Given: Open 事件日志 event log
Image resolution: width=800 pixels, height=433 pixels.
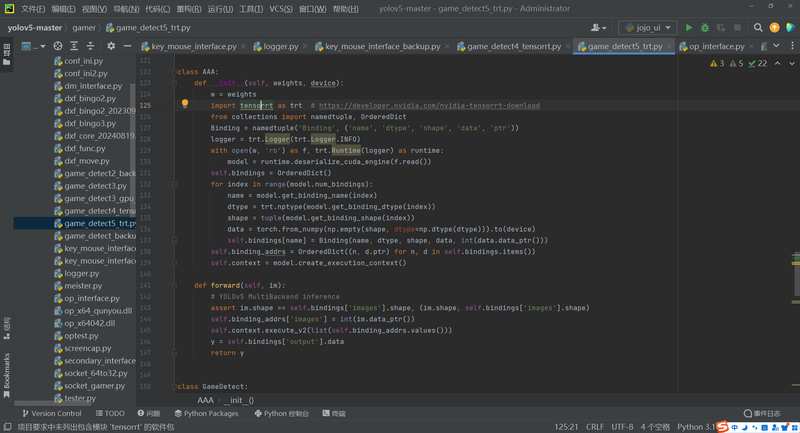Looking at the screenshot, I should tap(762, 414).
